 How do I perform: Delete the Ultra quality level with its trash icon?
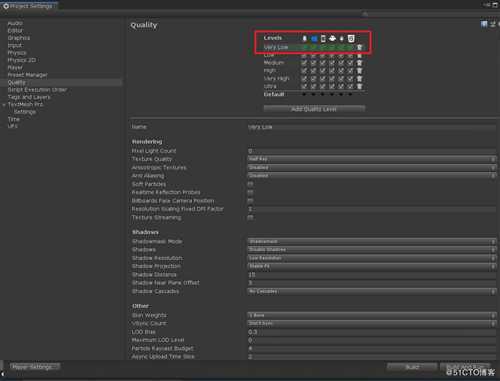click(359, 86)
